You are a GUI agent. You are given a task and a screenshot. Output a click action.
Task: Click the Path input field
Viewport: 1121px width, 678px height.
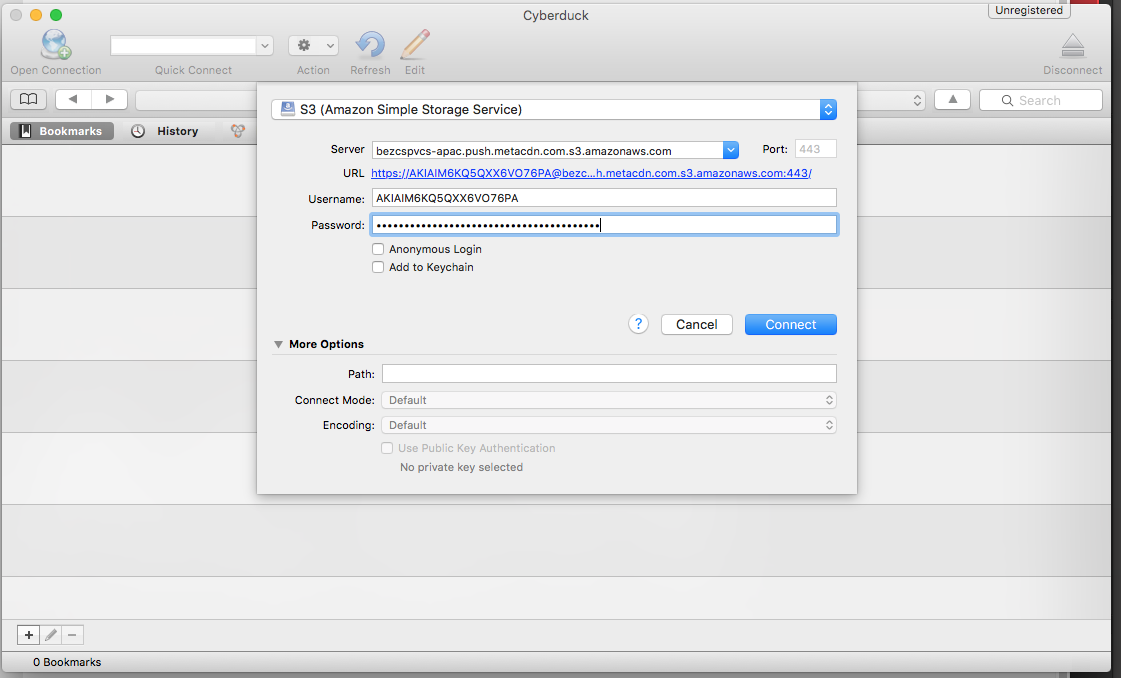point(609,373)
